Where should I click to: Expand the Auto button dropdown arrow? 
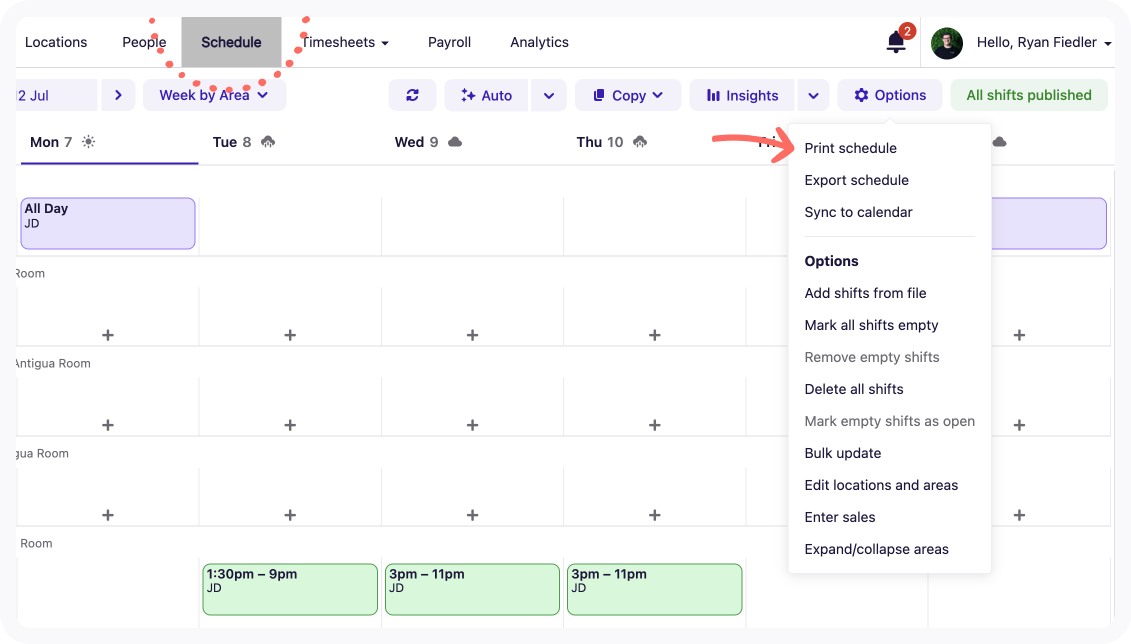(x=548, y=95)
